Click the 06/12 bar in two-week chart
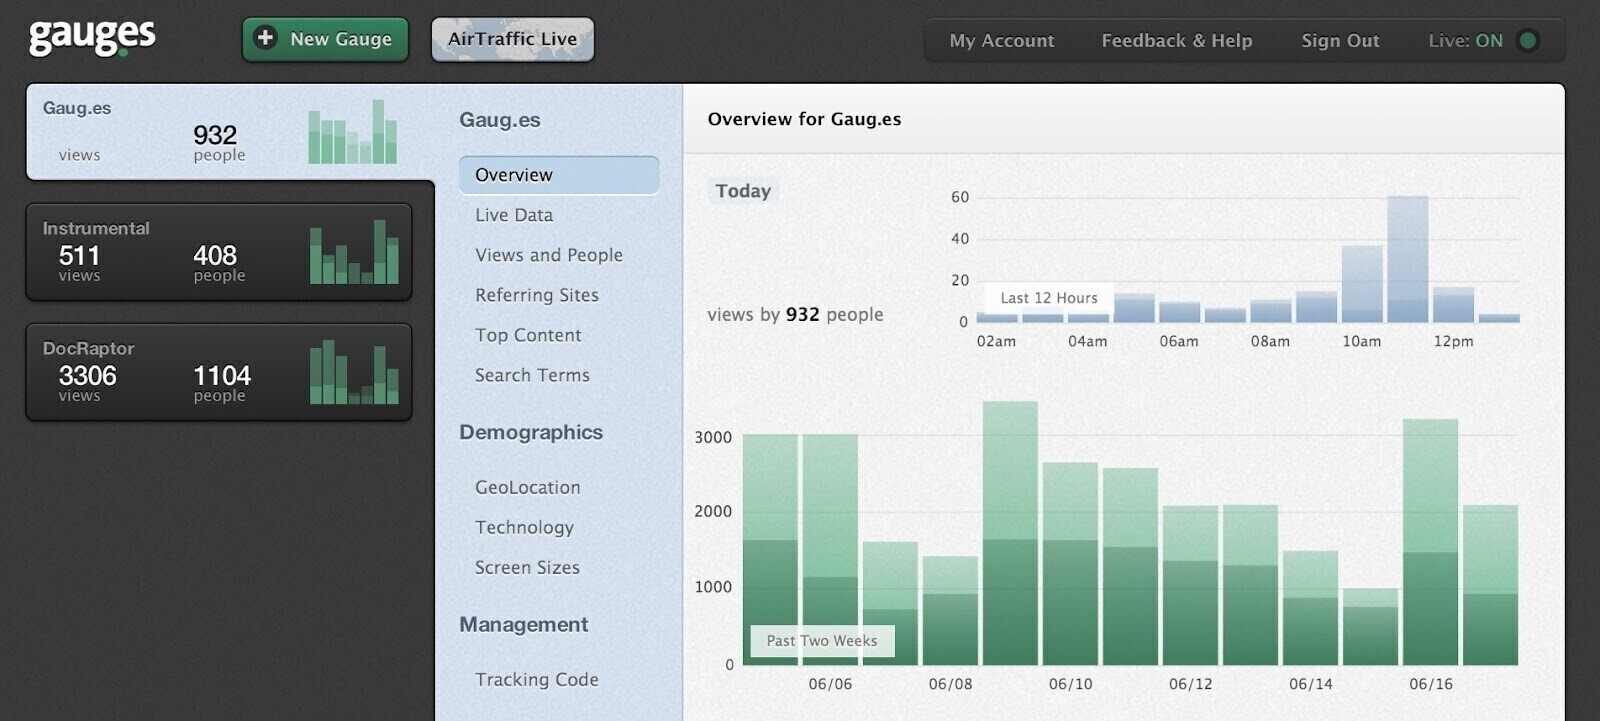 (x=1190, y=585)
